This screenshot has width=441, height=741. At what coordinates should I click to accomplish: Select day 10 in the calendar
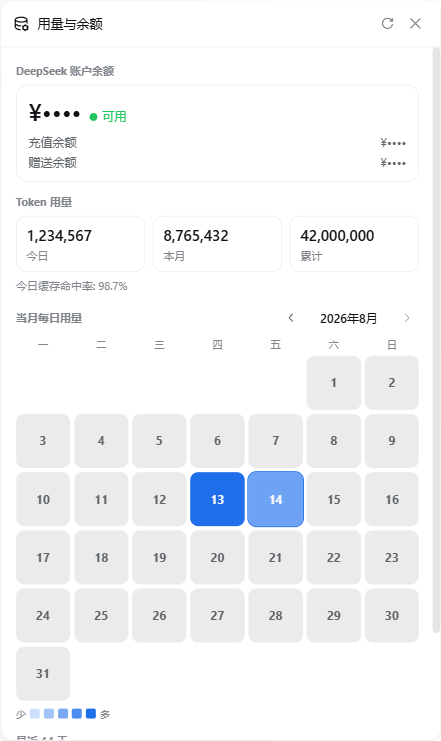43,499
